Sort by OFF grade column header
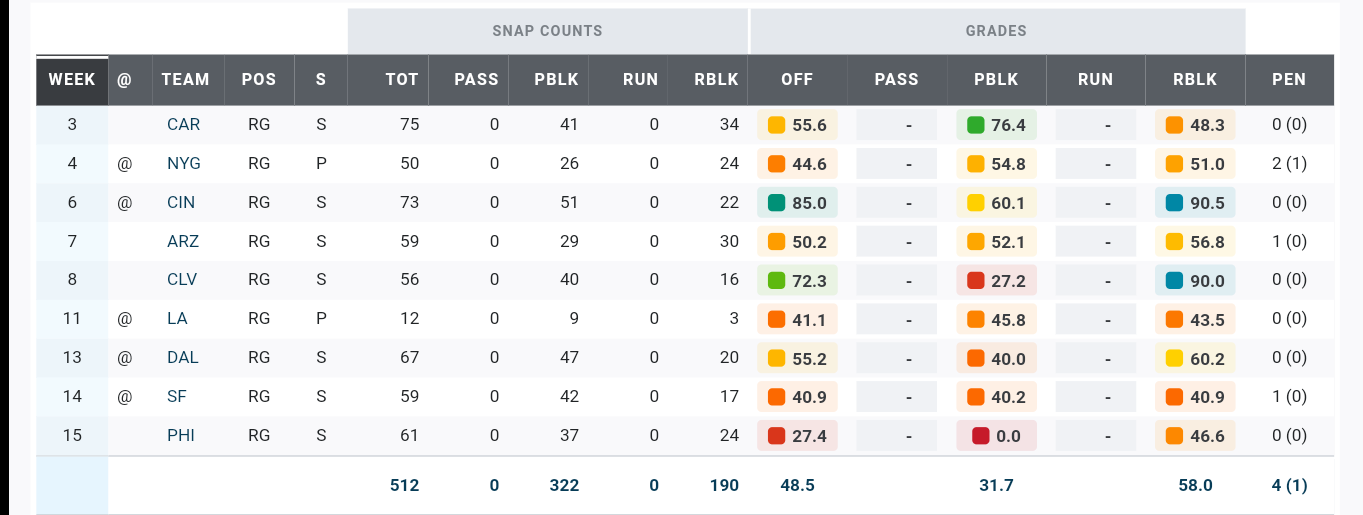The height and width of the screenshot is (515, 1363). pos(797,80)
